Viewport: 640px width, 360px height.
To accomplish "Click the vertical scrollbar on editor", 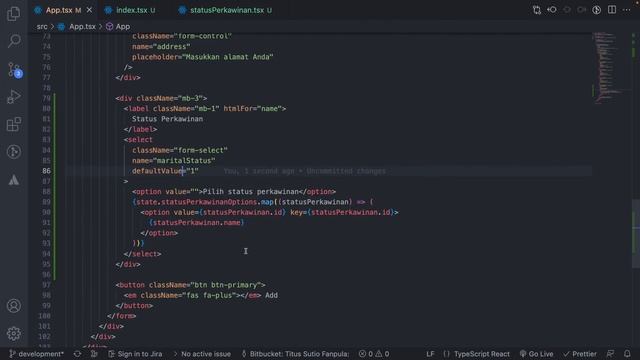I will point(636,233).
